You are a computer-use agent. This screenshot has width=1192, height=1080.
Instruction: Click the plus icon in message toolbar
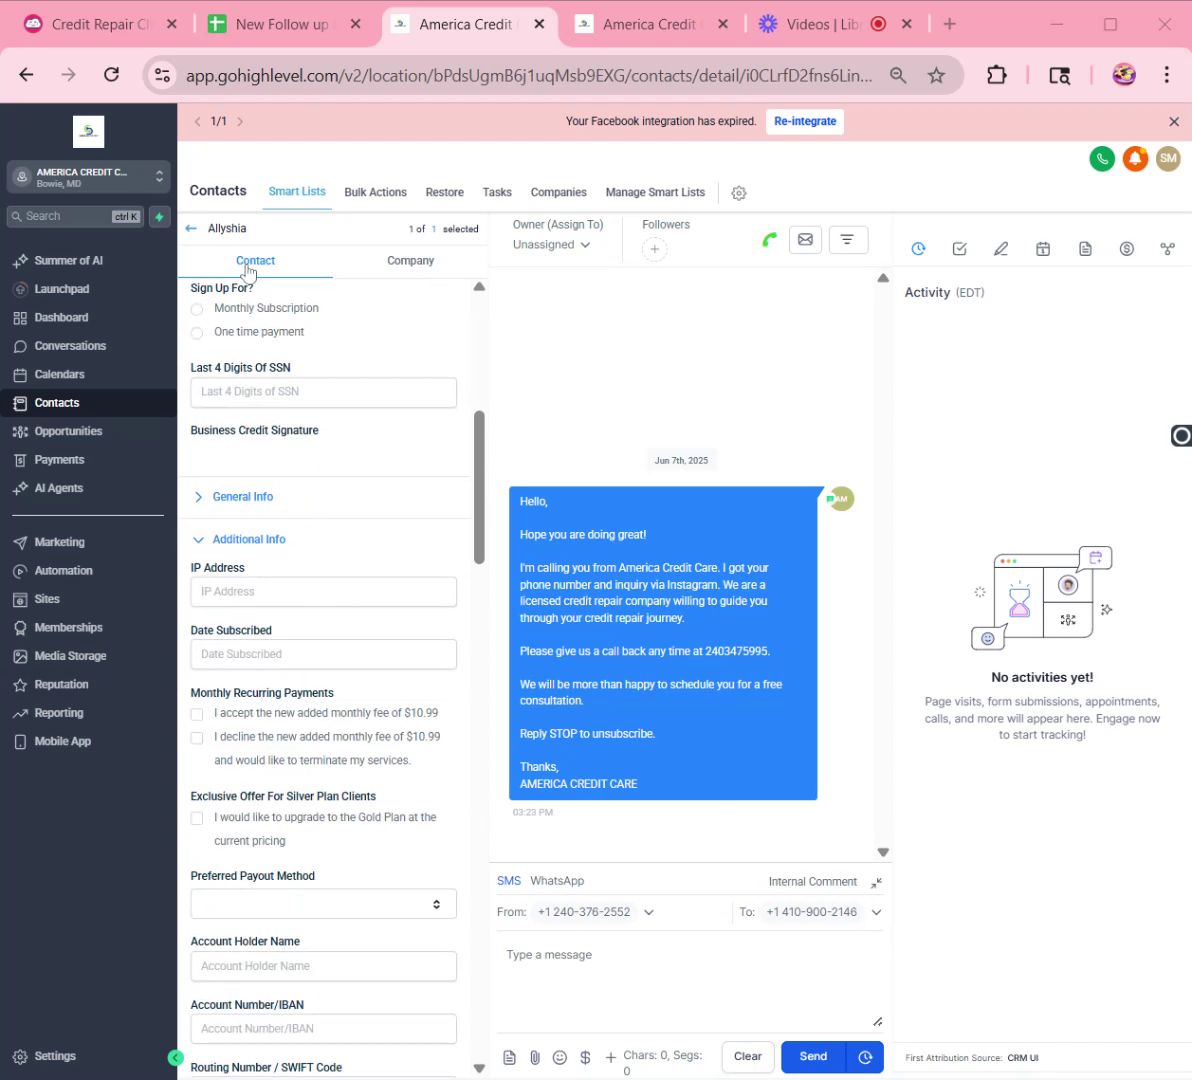610,1057
